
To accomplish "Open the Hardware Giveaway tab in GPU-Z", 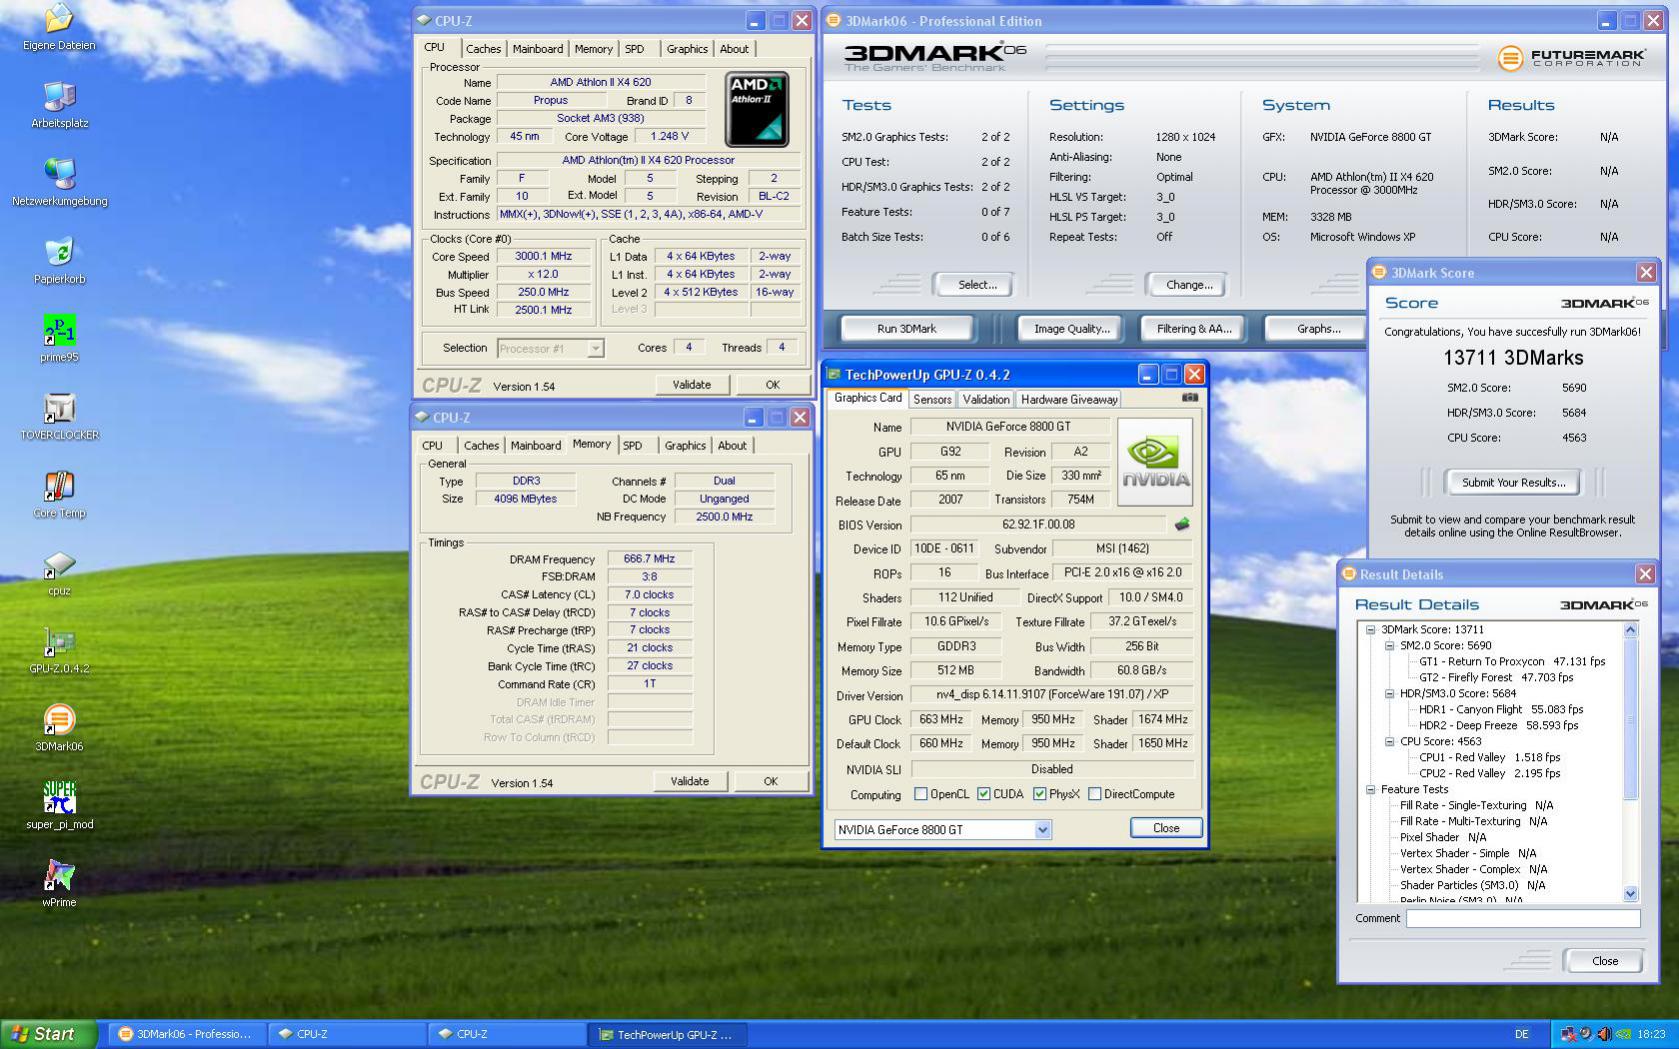I will click(x=1069, y=400).
